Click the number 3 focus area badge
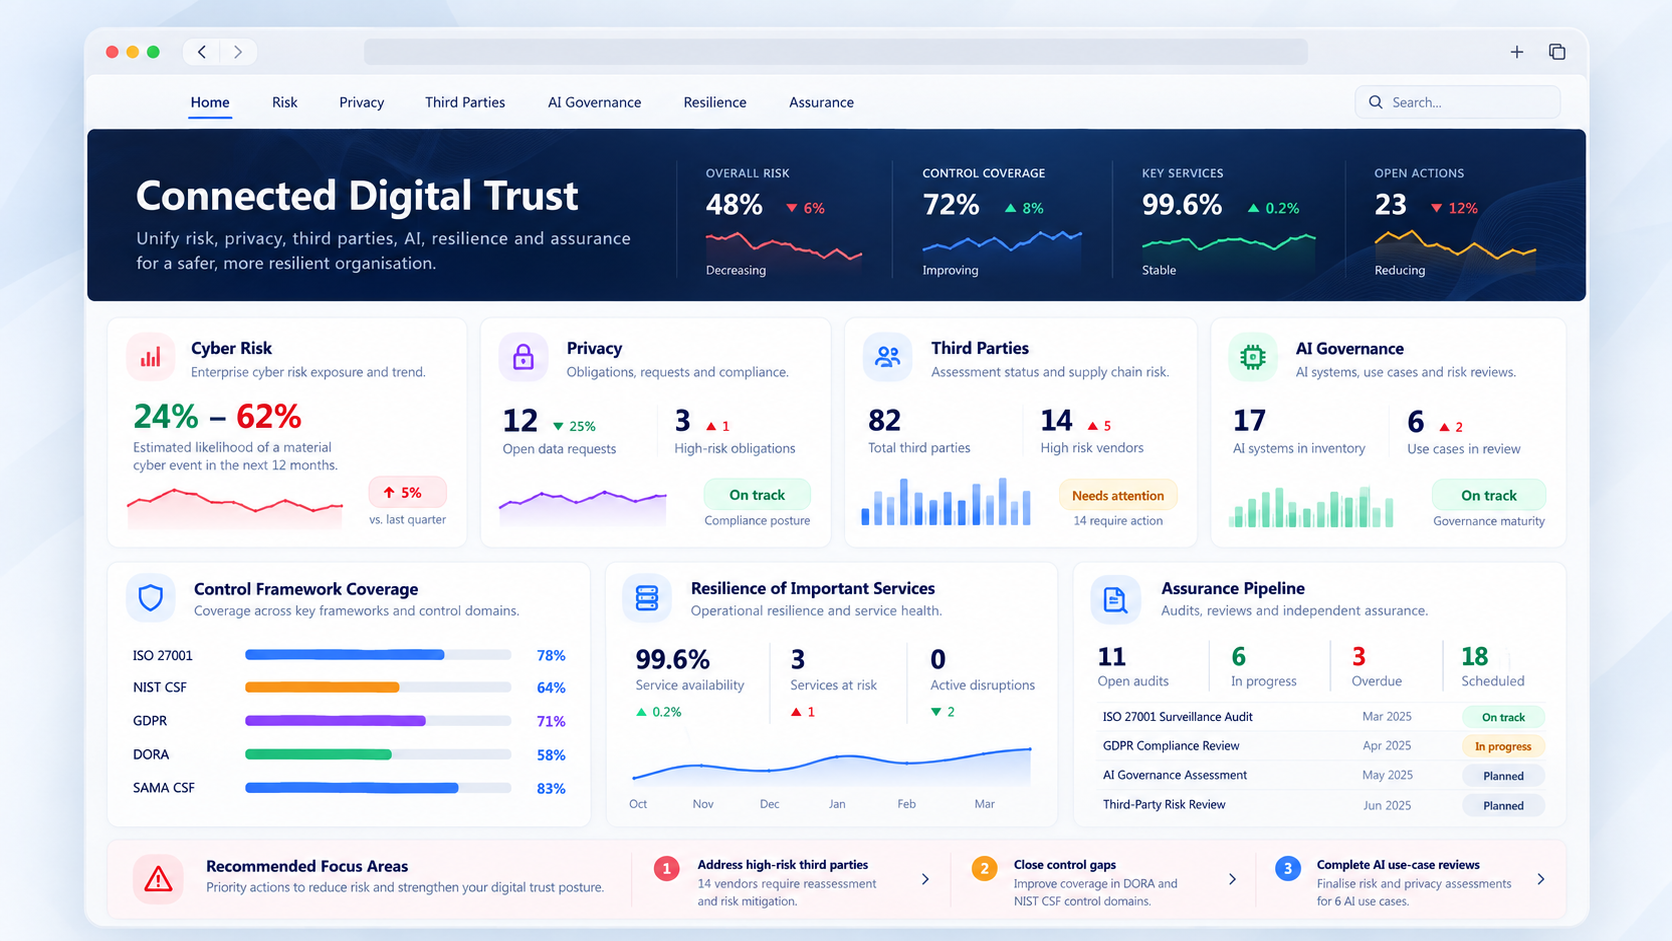The width and height of the screenshot is (1672, 941). coord(1288,868)
